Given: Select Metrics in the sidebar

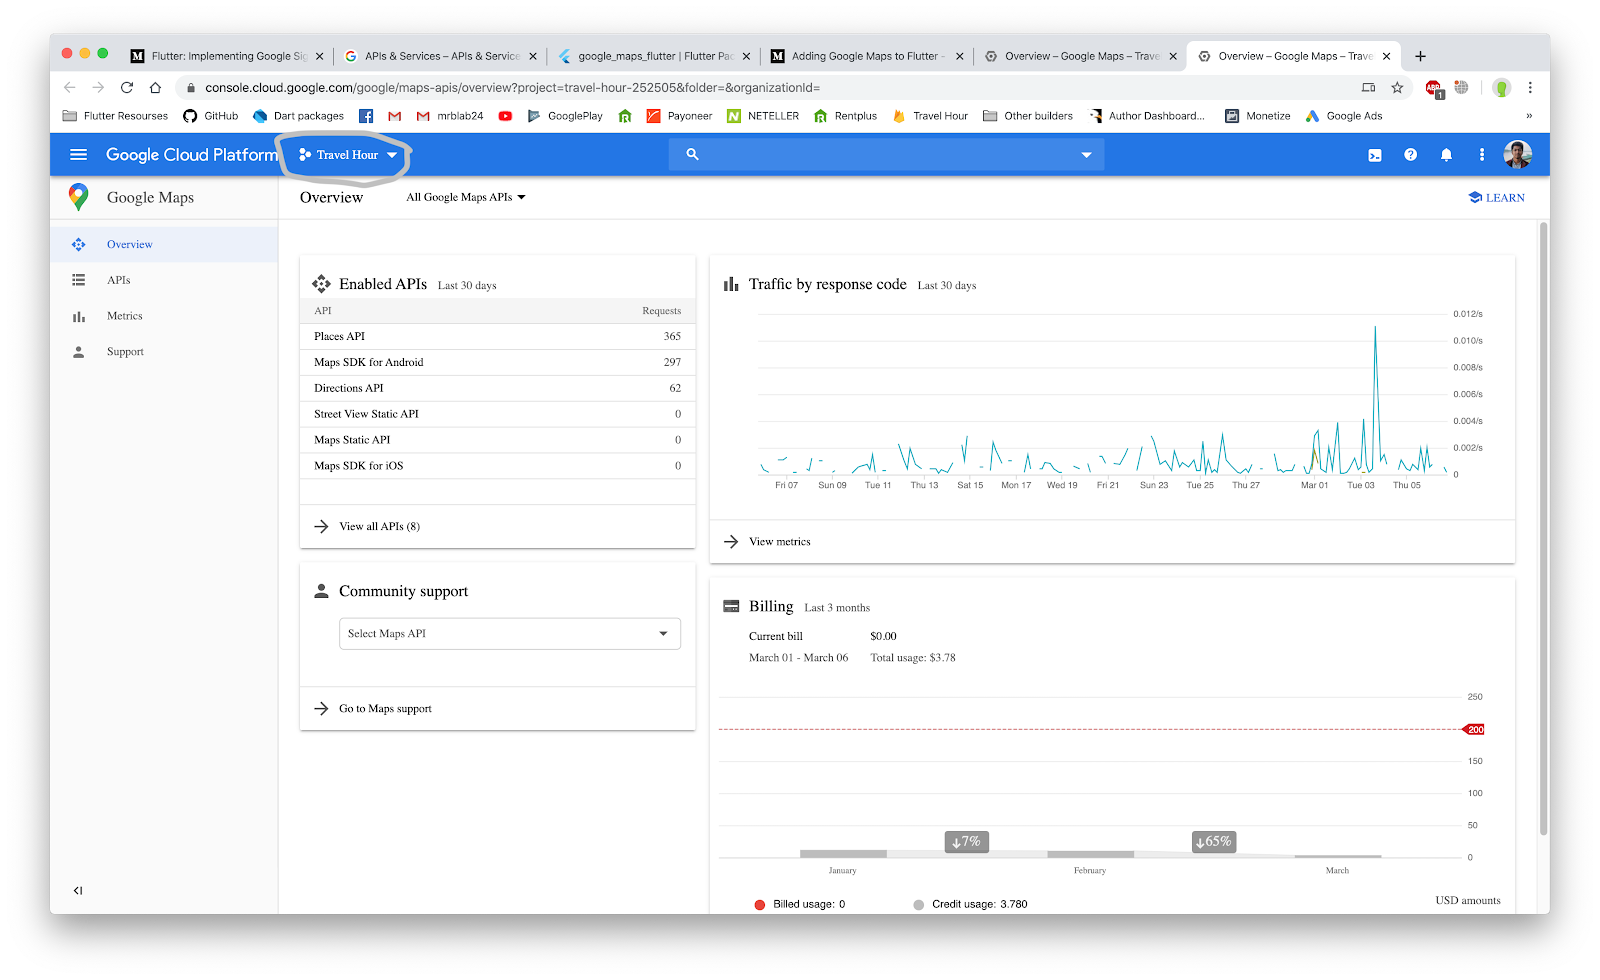Looking at the screenshot, I should point(164,317).
